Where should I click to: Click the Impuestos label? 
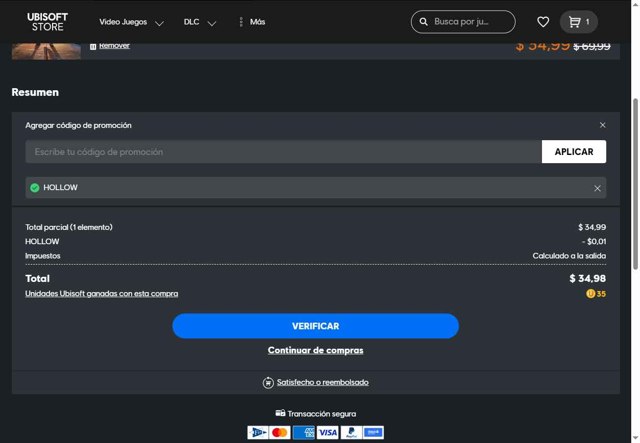click(x=43, y=256)
